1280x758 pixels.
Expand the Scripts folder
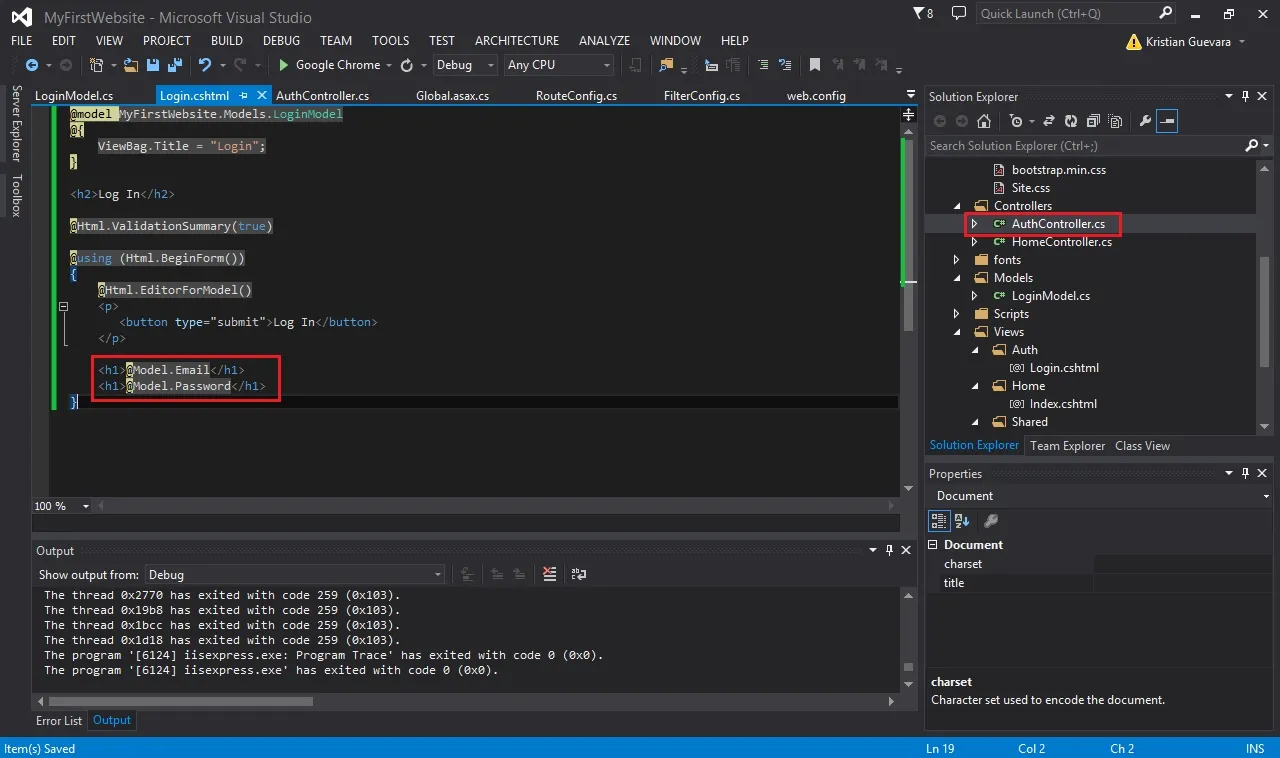point(957,314)
